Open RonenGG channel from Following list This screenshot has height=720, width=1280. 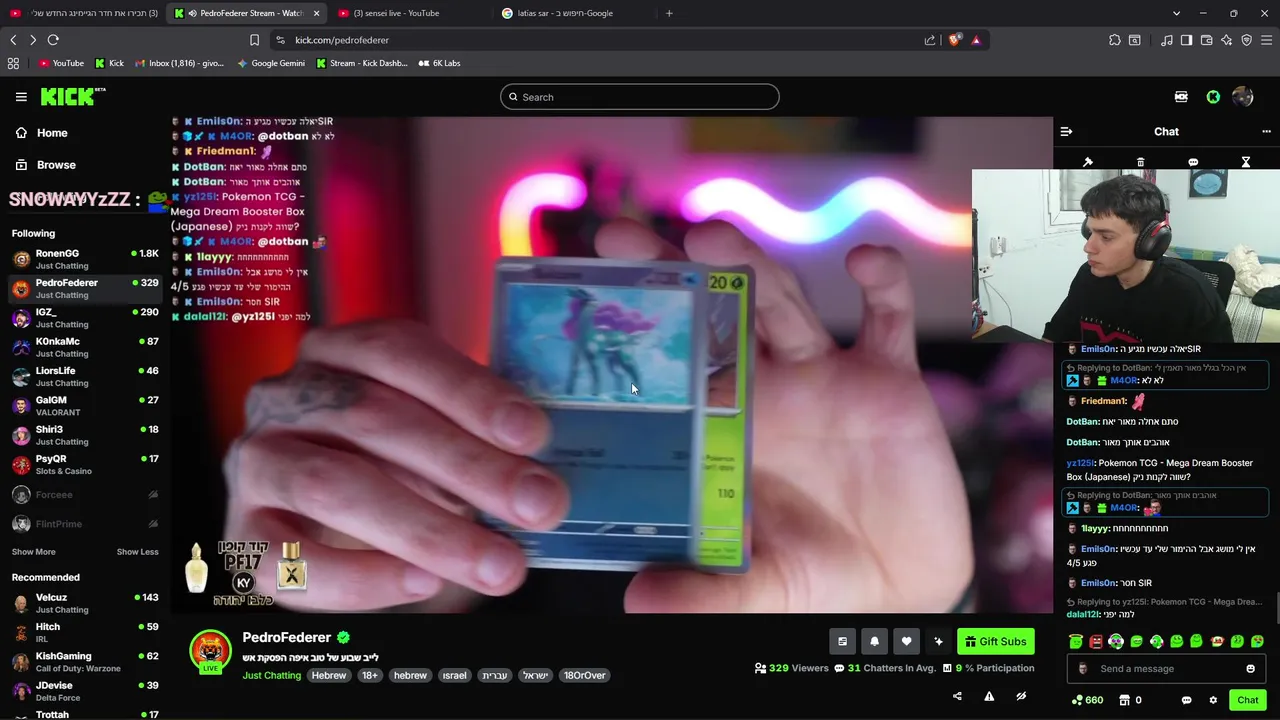point(84,259)
